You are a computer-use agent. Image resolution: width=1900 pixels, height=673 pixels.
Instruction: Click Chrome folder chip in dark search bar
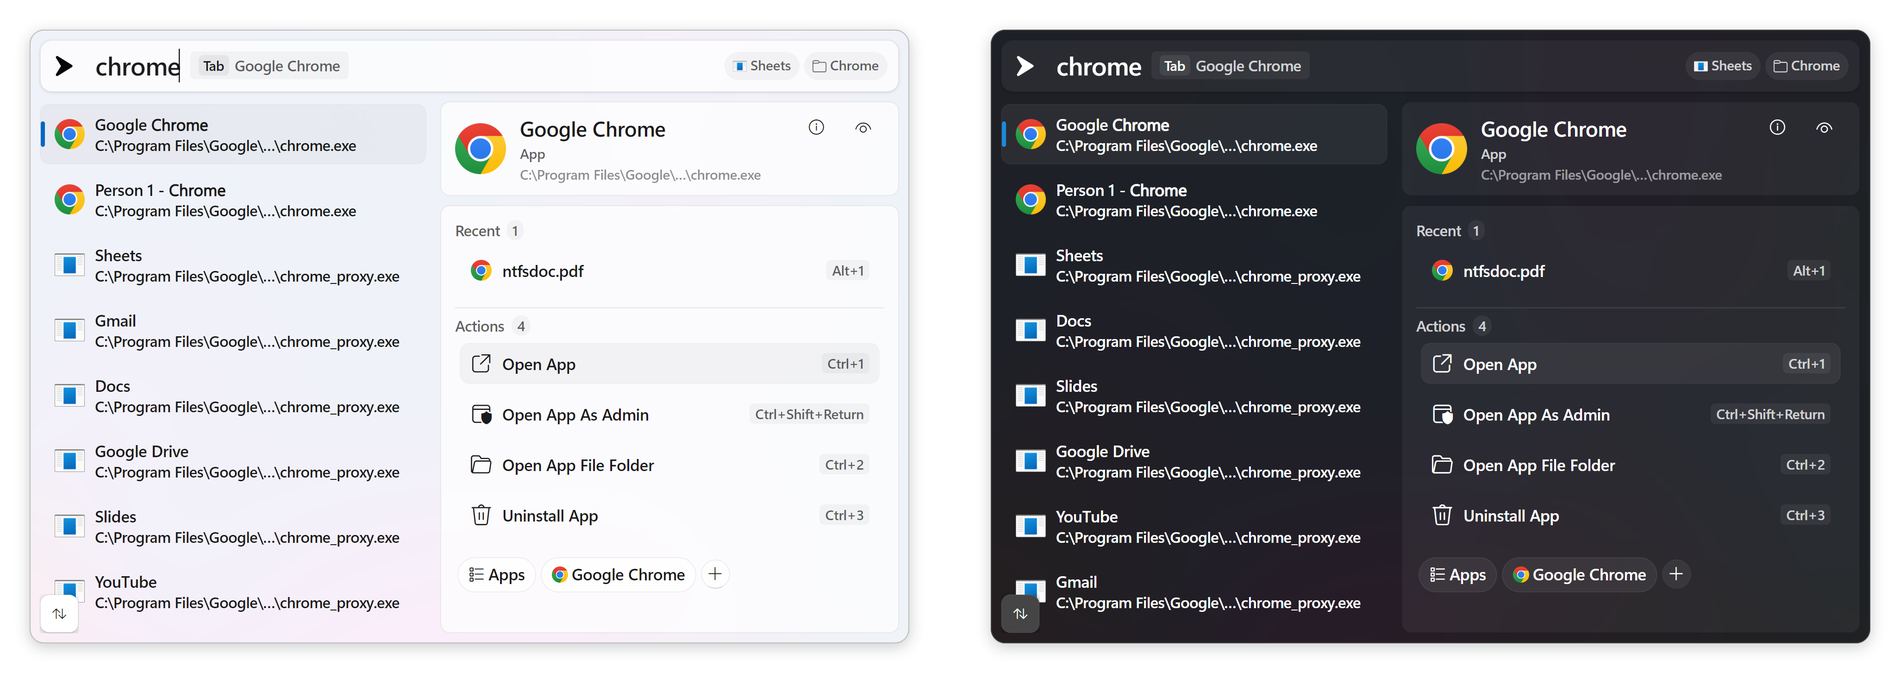[1806, 66]
